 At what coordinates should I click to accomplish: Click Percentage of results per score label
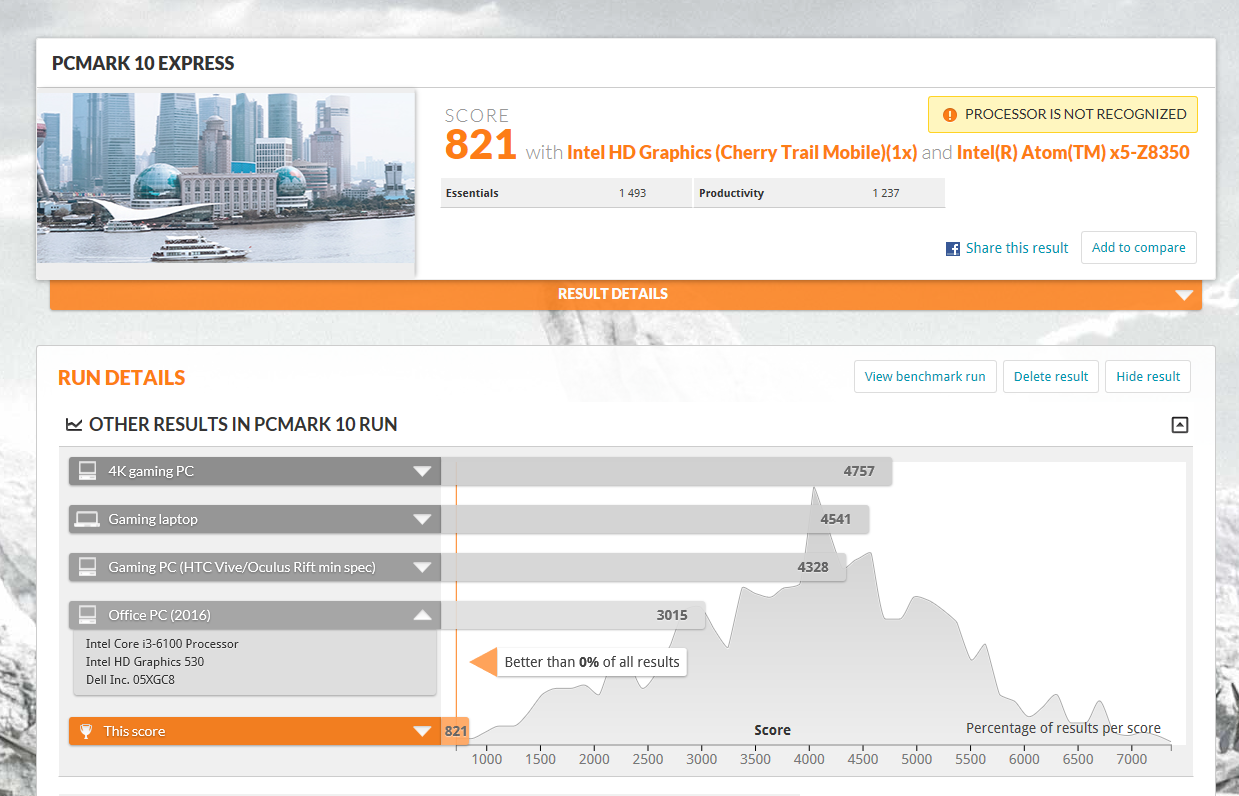(1063, 728)
